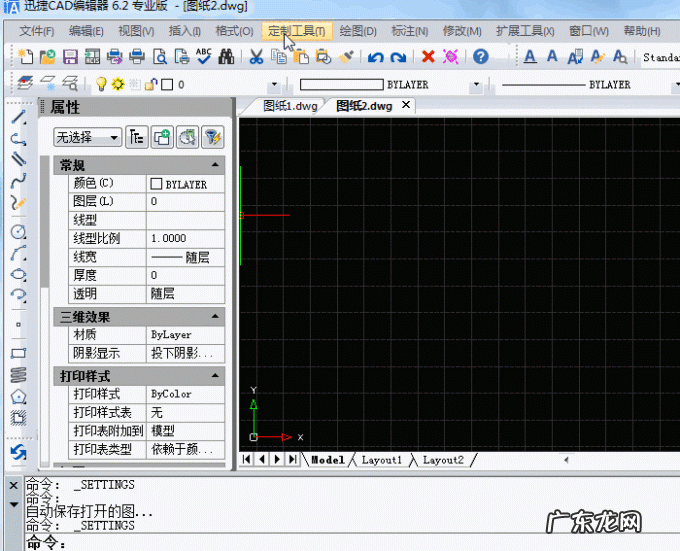Open the 无选择 selection dropdown
680x551 pixels.
point(87,137)
